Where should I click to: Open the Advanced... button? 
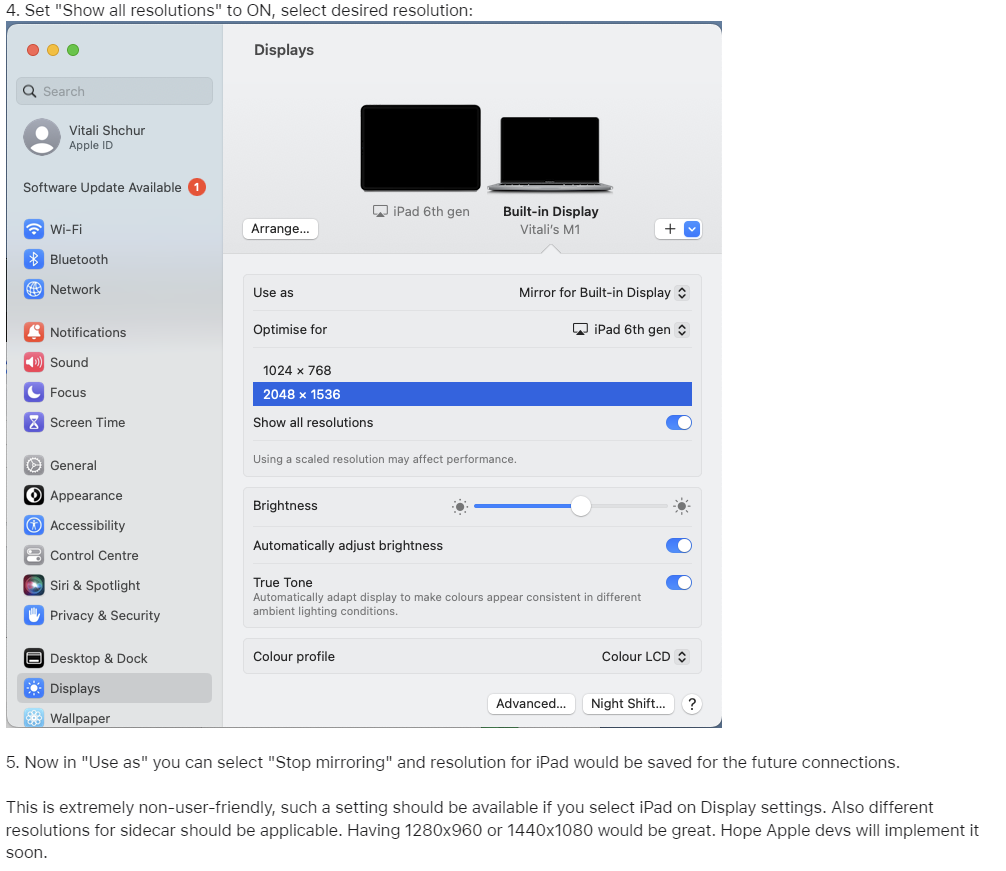tap(531, 704)
